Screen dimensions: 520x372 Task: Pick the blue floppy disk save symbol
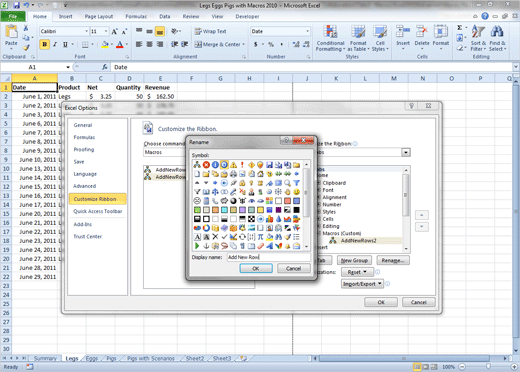point(269,165)
